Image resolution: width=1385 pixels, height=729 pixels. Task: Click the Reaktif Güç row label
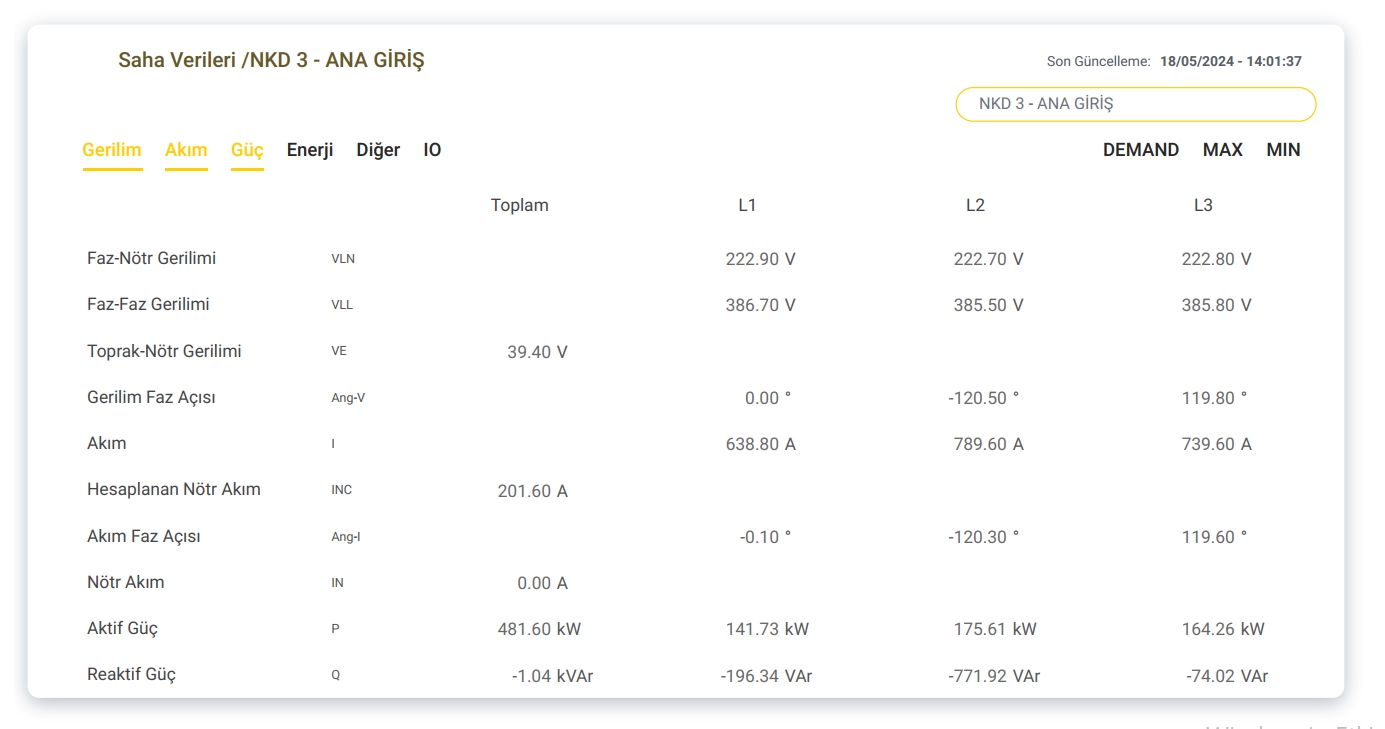pos(131,674)
